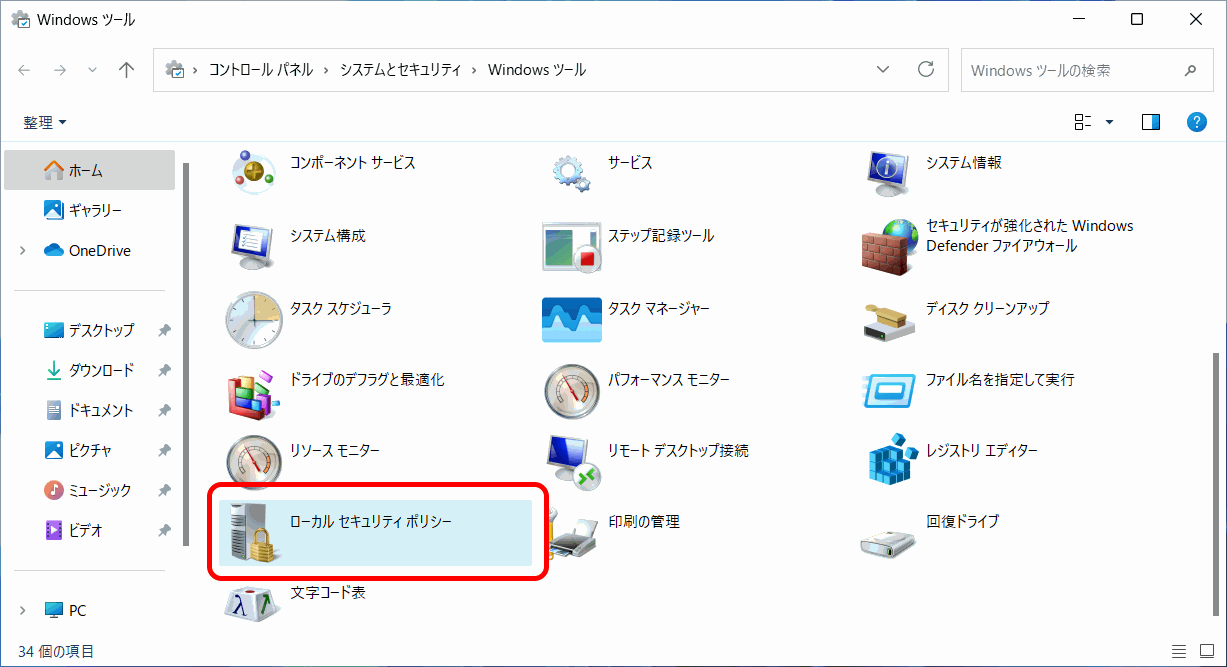
Task: Select ミュージック in quick access
Action: pyautogui.click(x=90, y=490)
